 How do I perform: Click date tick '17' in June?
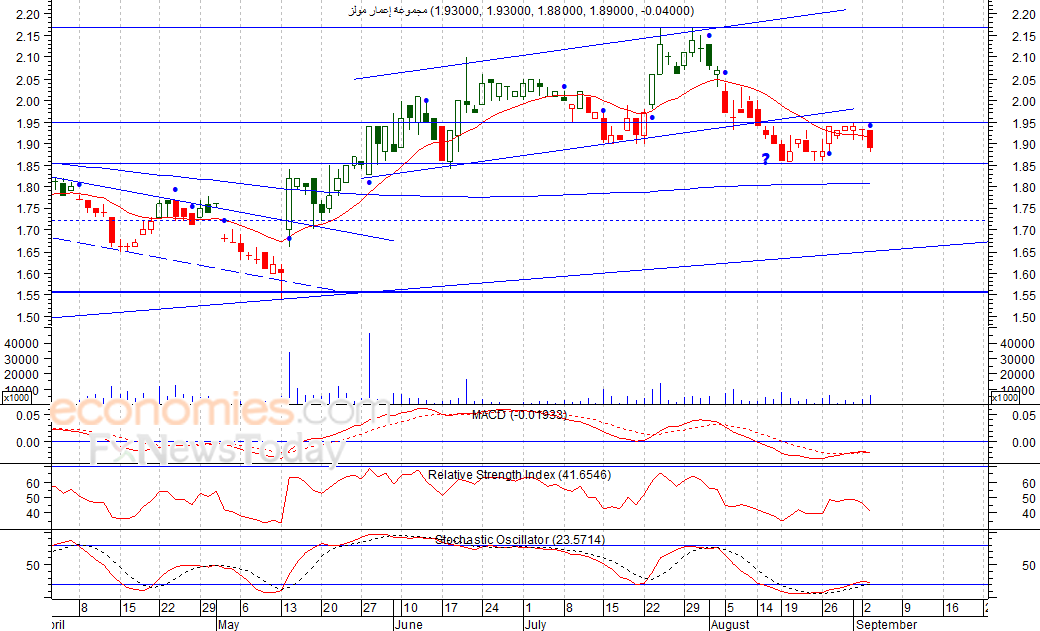pyautogui.click(x=451, y=608)
